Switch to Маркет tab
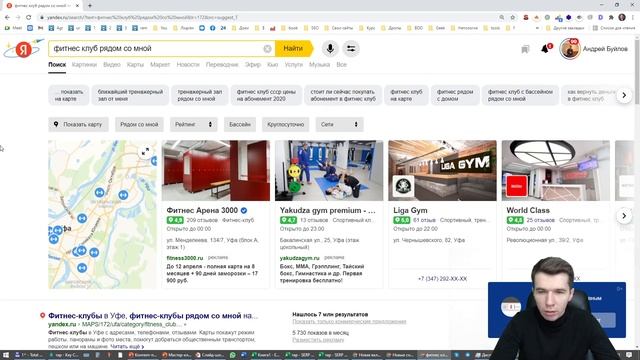 point(160,65)
